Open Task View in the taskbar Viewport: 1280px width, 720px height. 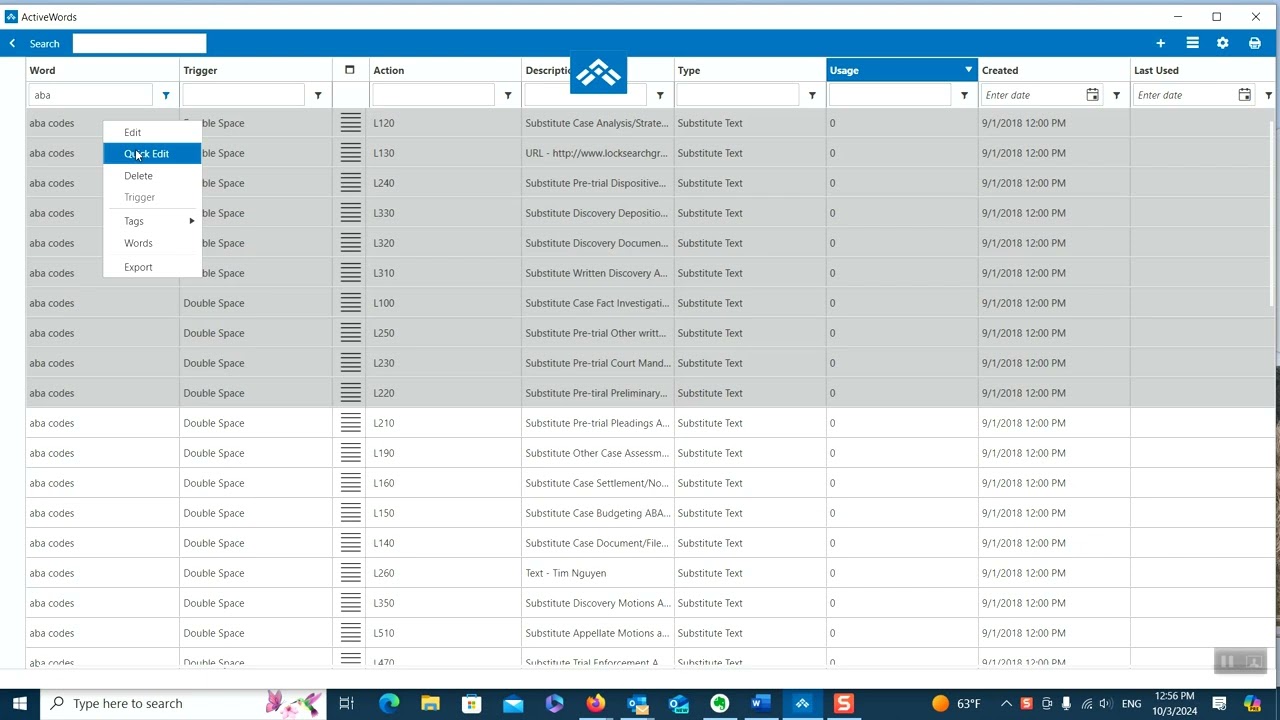(346, 703)
